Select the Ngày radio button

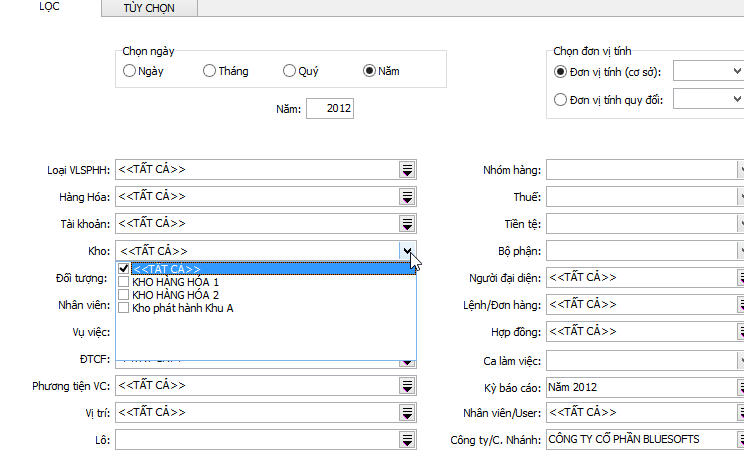pyautogui.click(x=129, y=71)
